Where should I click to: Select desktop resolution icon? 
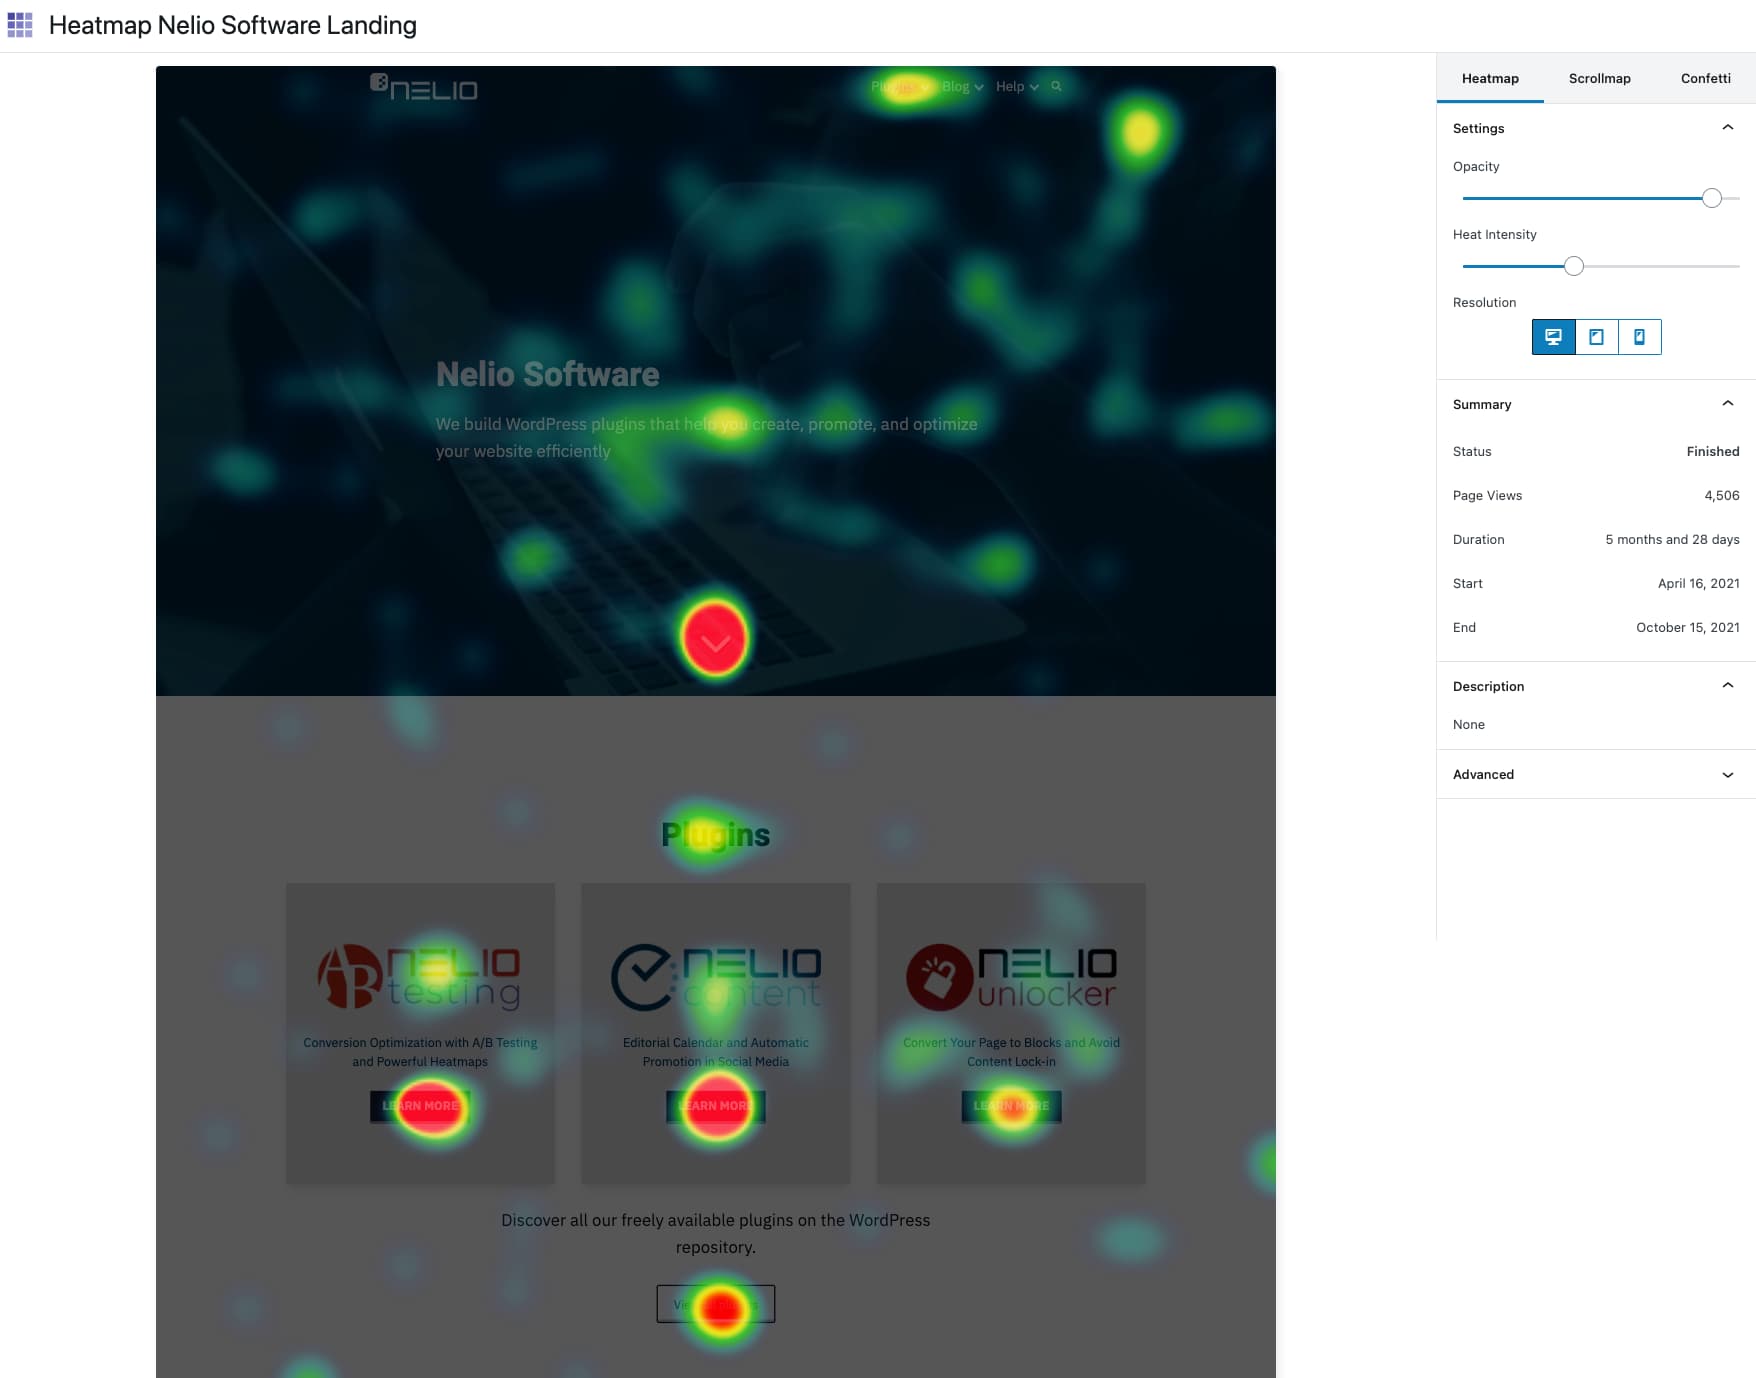(1553, 337)
